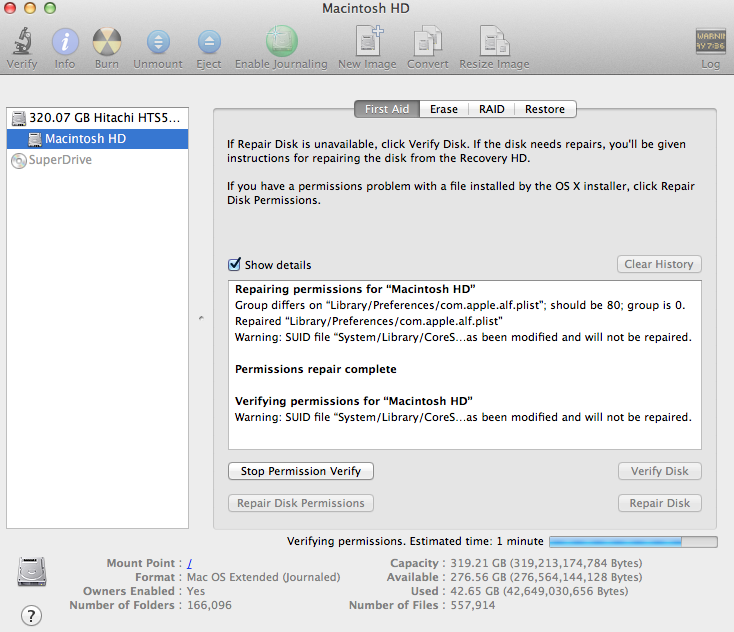Viewport: 734px width, 632px height.
Task: Click "Repairing permissions for Macintosh HD" log heading
Action: pyautogui.click(x=355, y=289)
